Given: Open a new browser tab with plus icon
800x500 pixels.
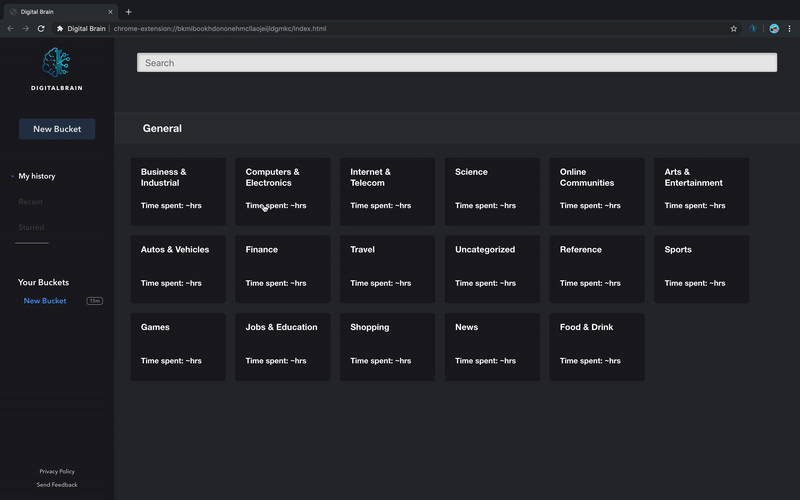Looking at the screenshot, I should pyautogui.click(x=129, y=12).
